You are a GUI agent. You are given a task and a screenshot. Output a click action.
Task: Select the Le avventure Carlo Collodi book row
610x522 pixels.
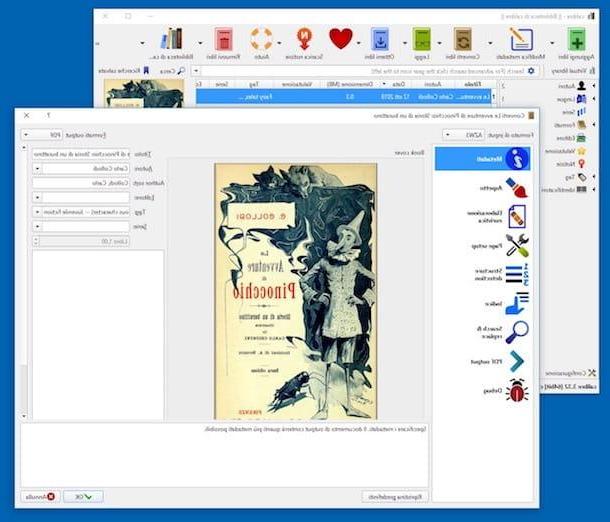pyautogui.click(x=344, y=96)
